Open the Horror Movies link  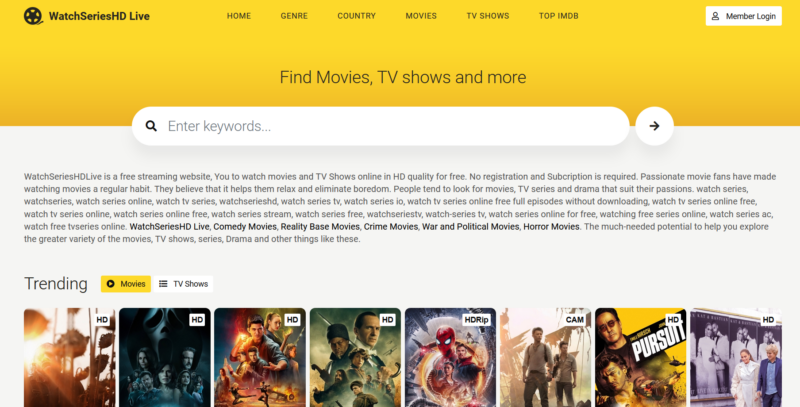pyautogui.click(x=552, y=226)
